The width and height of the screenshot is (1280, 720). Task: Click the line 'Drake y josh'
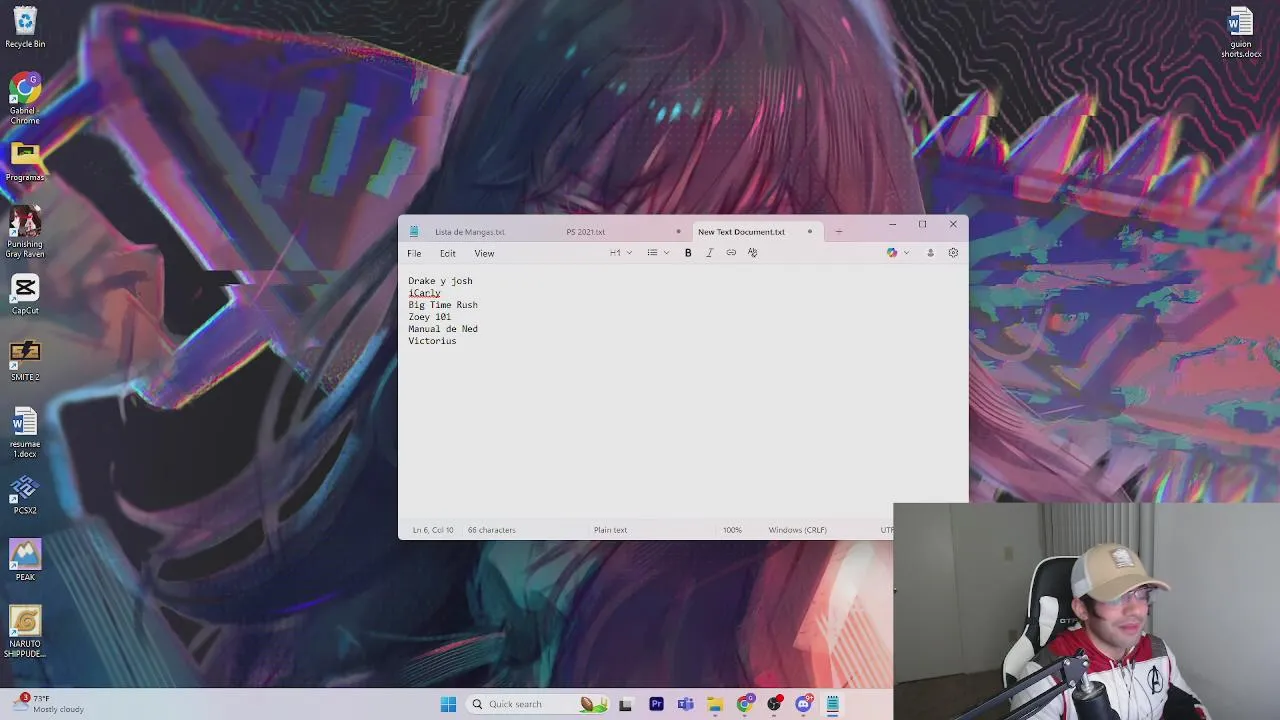point(440,281)
